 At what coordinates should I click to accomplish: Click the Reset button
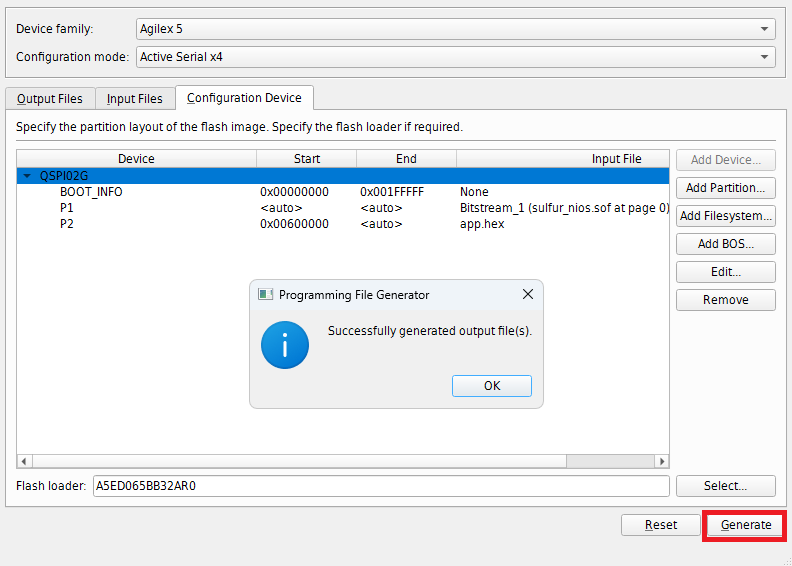pyautogui.click(x=660, y=525)
